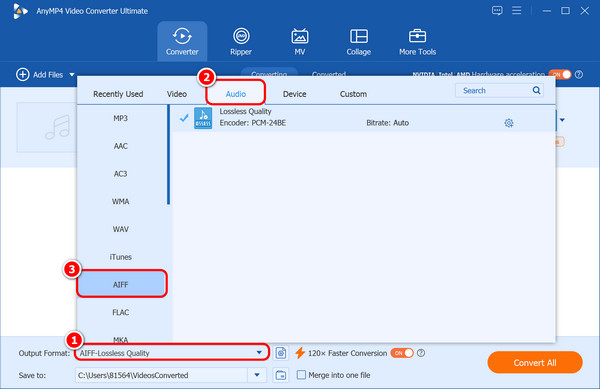
Task: Open the output folder icon beside Save to
Action: coord(281,375)
